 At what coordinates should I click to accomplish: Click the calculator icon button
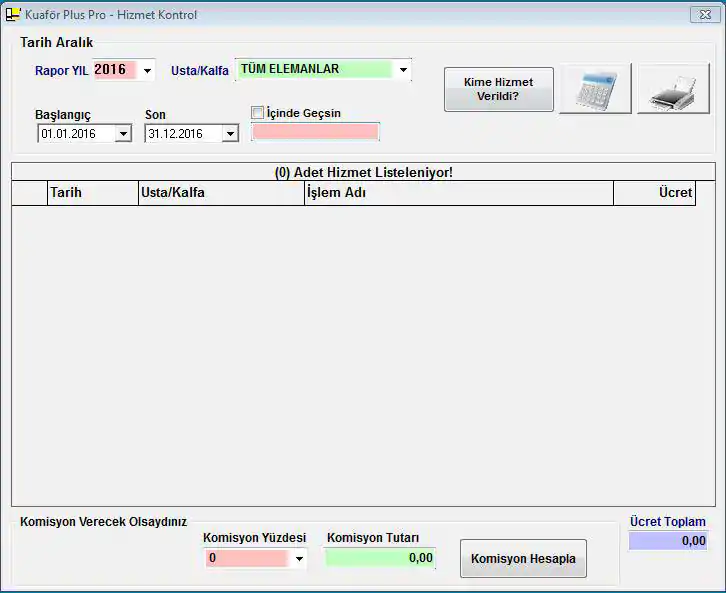(595, 89)
